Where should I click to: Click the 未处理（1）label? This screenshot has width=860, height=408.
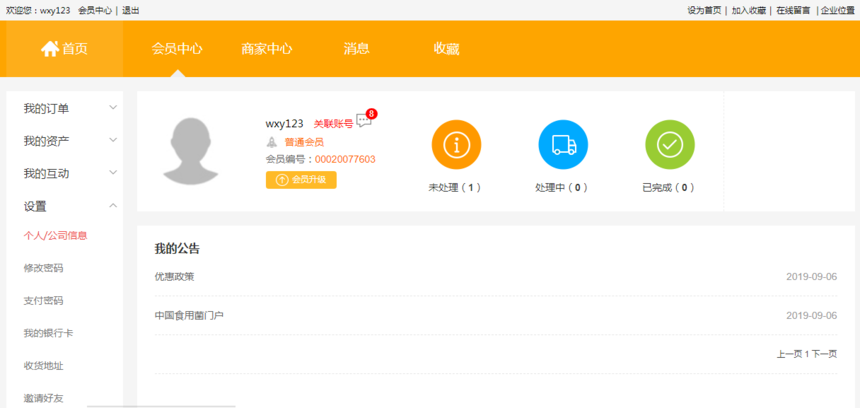point(455,187)
